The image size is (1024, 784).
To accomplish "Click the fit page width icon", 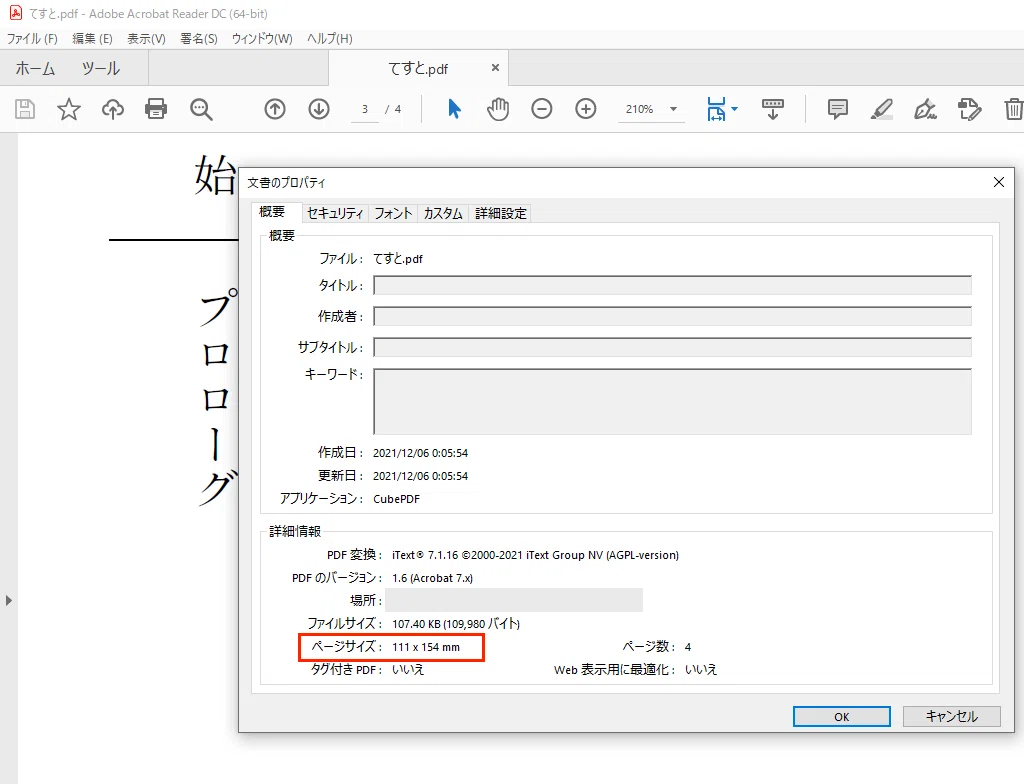I will click(x=716, y=109).
